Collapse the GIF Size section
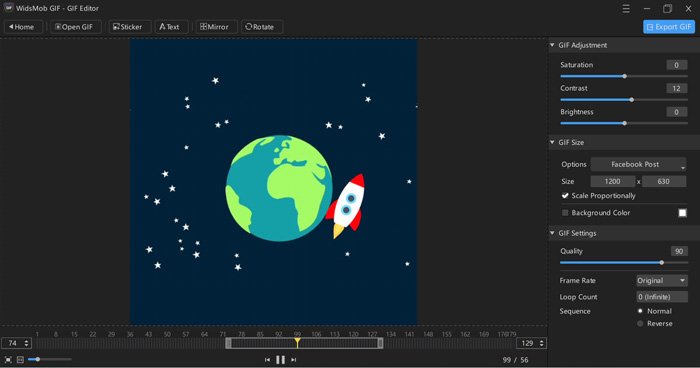The height and width of the screenshot is (368, 700). coord(552,142)
